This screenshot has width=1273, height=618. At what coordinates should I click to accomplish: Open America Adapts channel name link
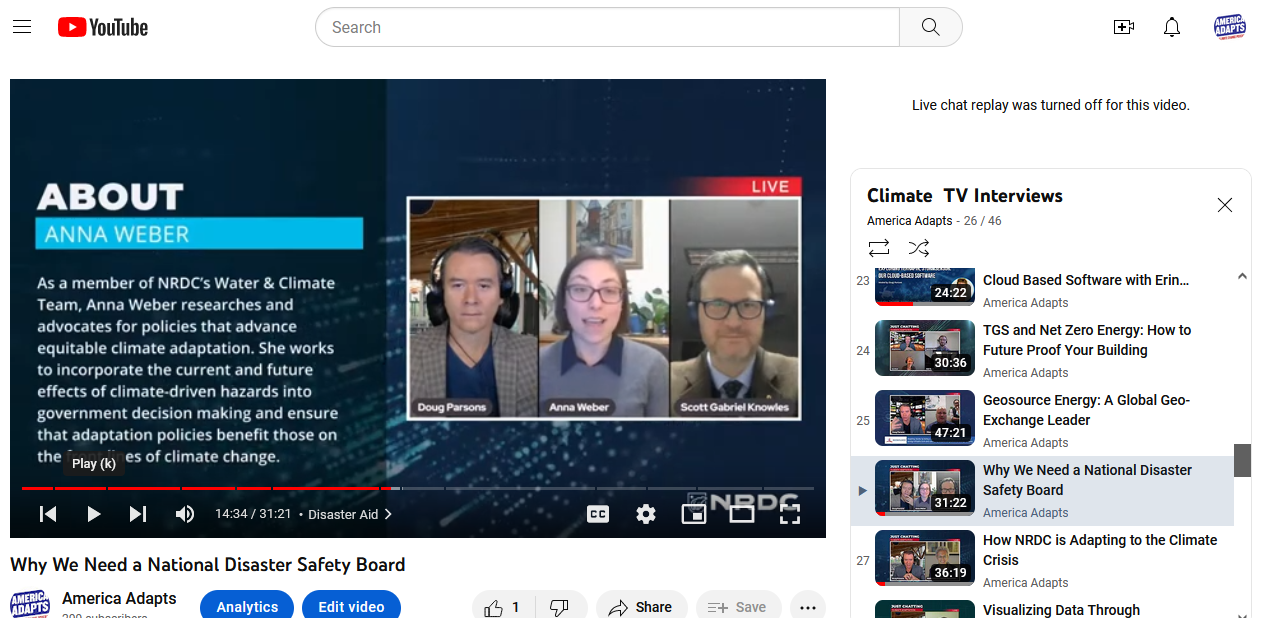coord(119,598)
